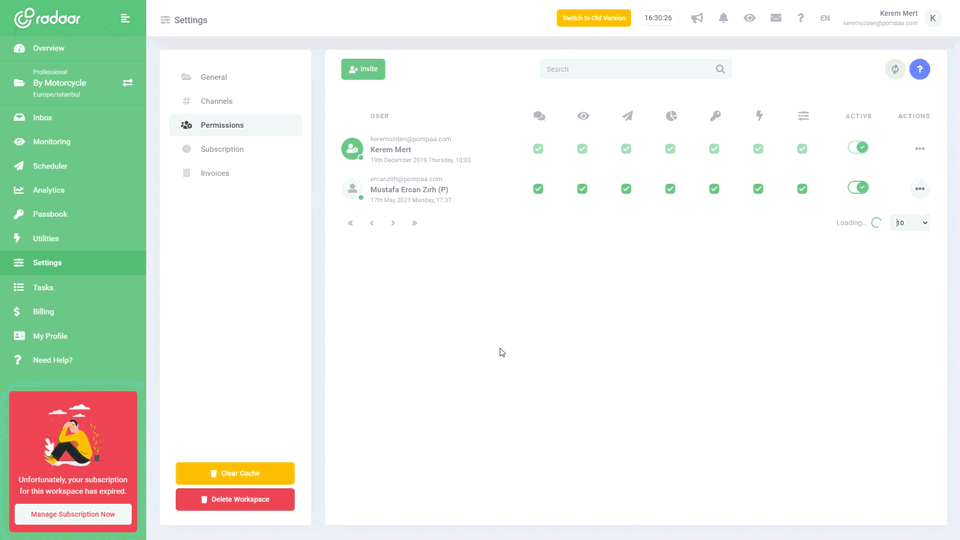Click the green refresh icon button
The width and height of the screenshot is (960, 540).
895,69
